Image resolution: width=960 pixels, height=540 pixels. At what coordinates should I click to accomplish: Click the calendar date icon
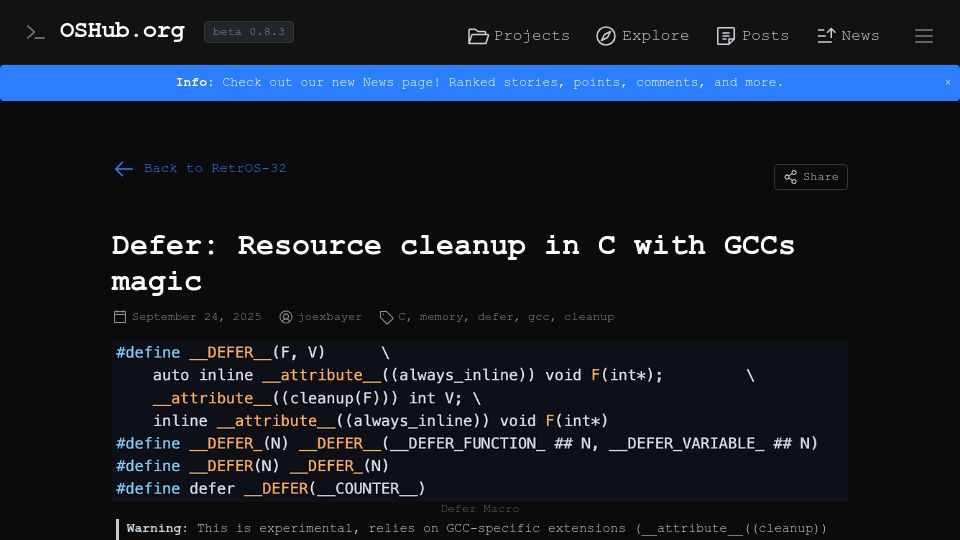tap(120, 317)
